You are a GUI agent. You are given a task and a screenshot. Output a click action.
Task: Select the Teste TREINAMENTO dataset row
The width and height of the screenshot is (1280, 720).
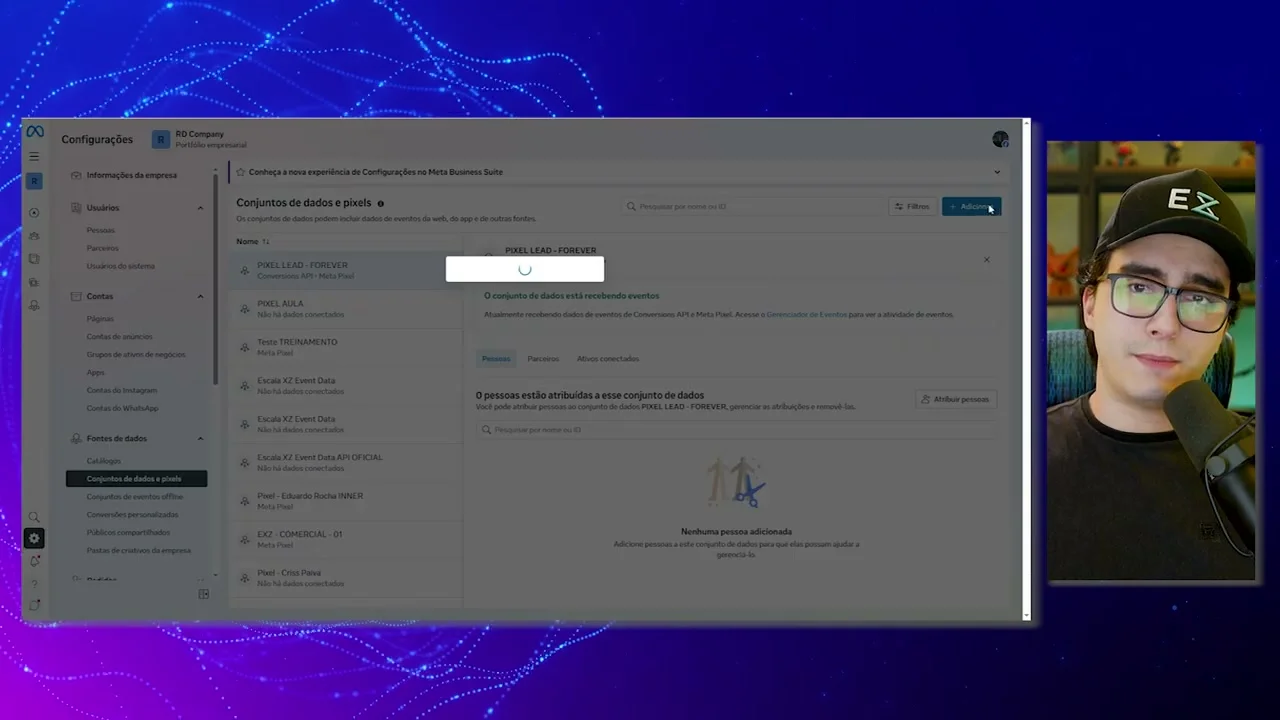tap(346, 347)
